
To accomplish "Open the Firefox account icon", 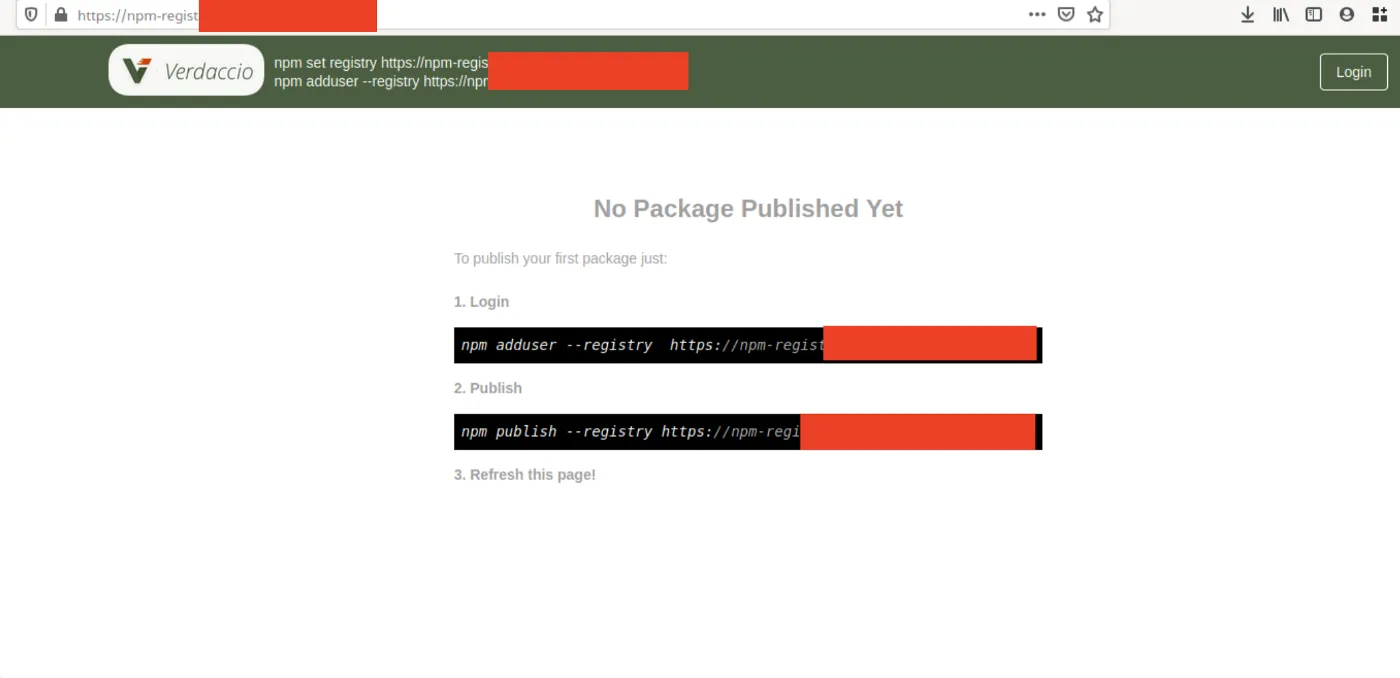I will point(1347,15).
